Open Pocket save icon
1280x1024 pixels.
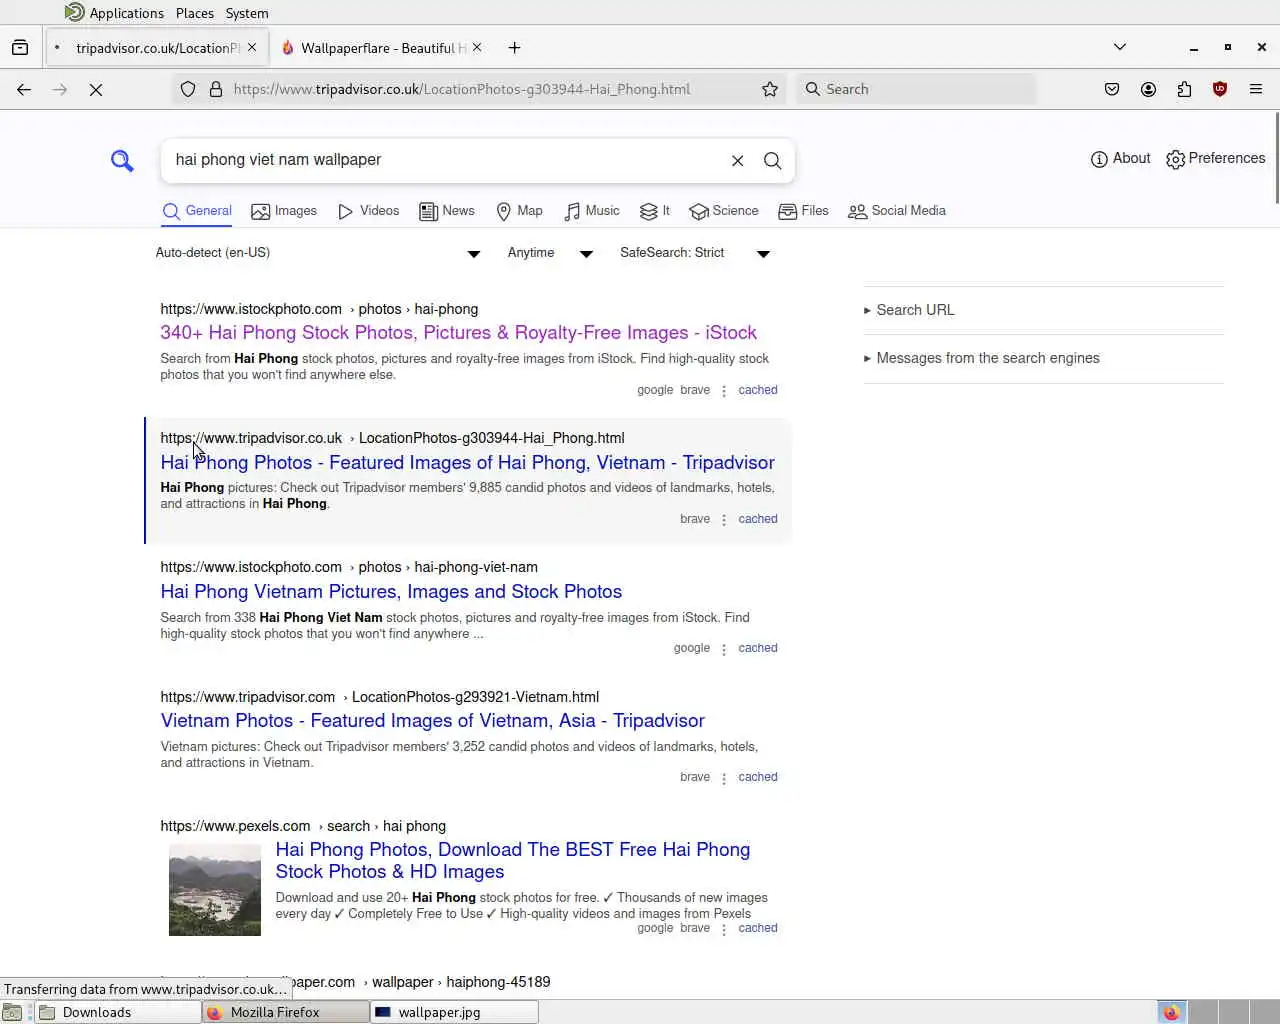point(1112,89)
